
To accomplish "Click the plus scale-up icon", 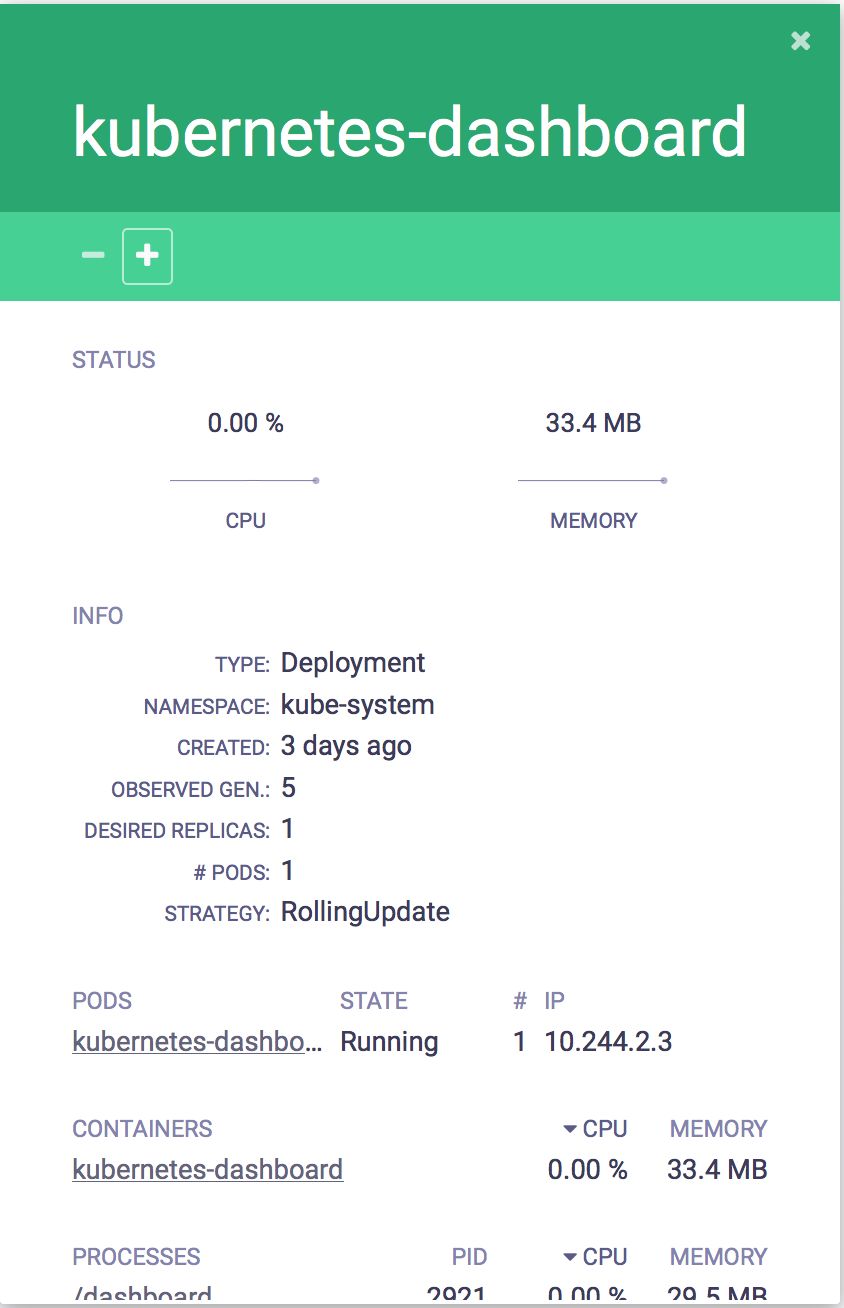I will coord(147,256).
